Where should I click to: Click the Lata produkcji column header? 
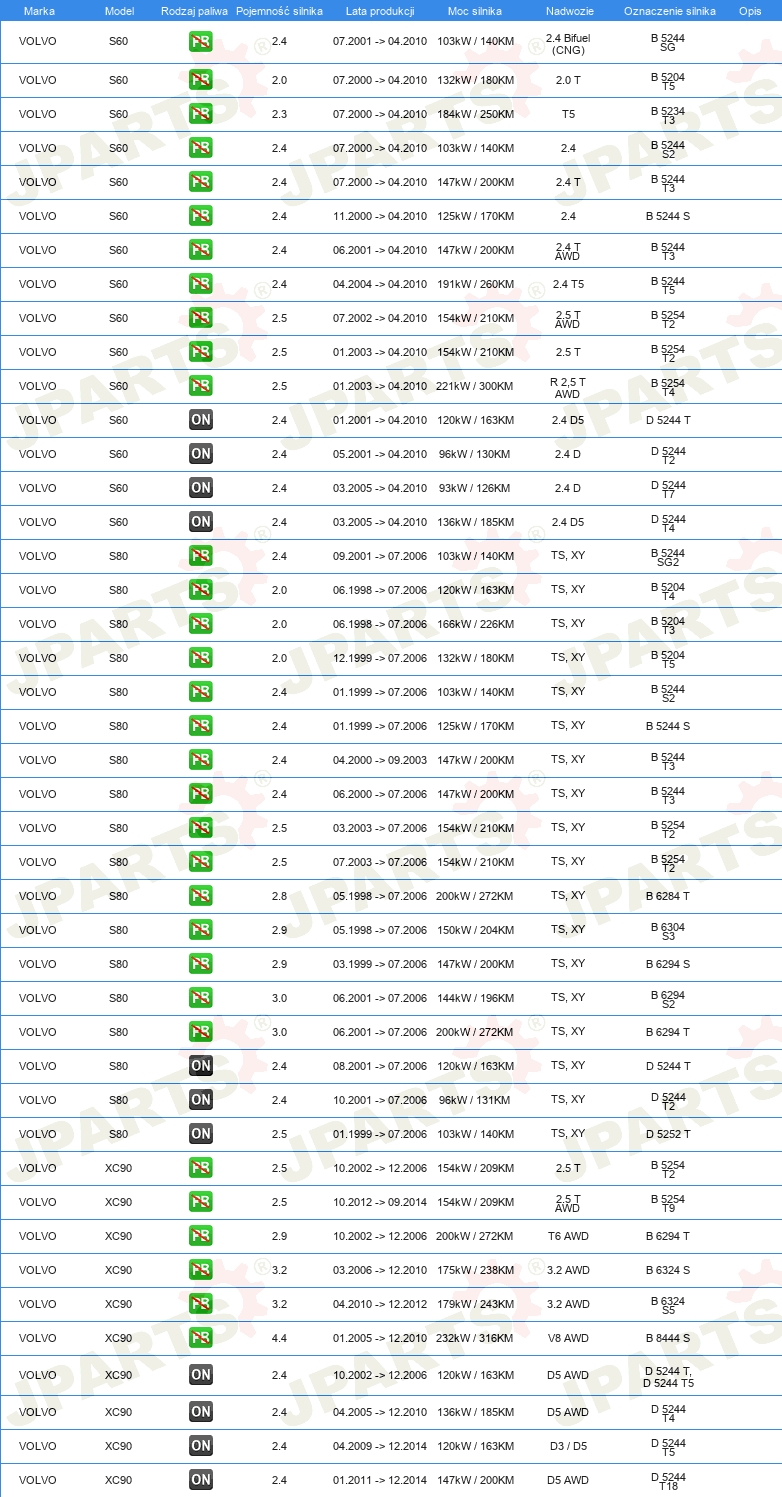point(380,10)
